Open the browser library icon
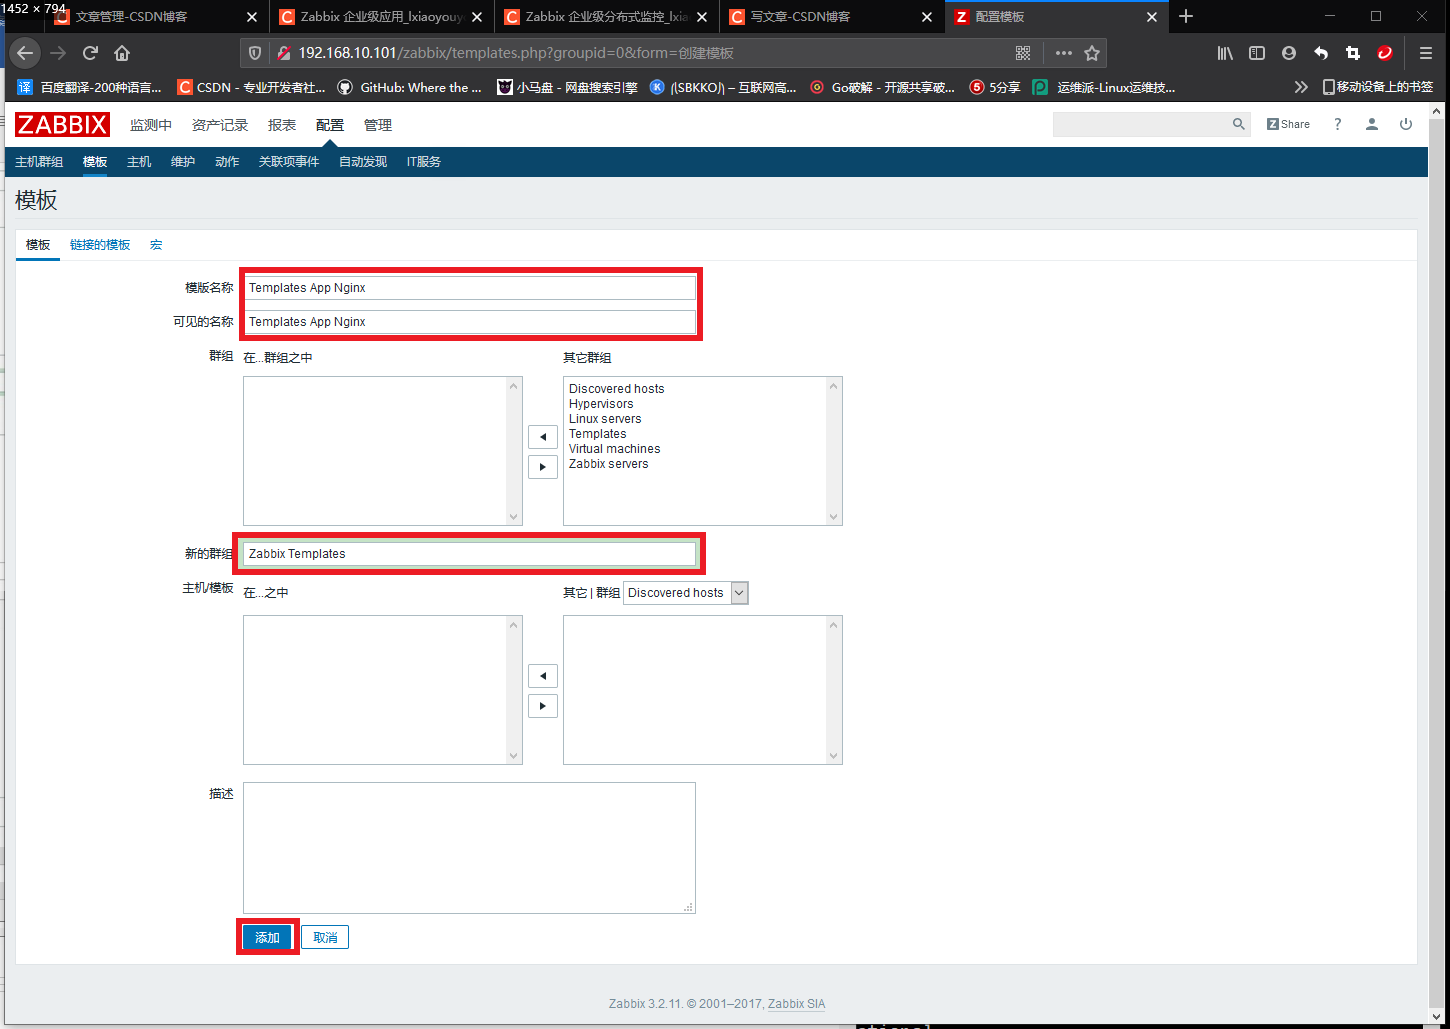1450x1029 pixels. (x=1225, y=53)
